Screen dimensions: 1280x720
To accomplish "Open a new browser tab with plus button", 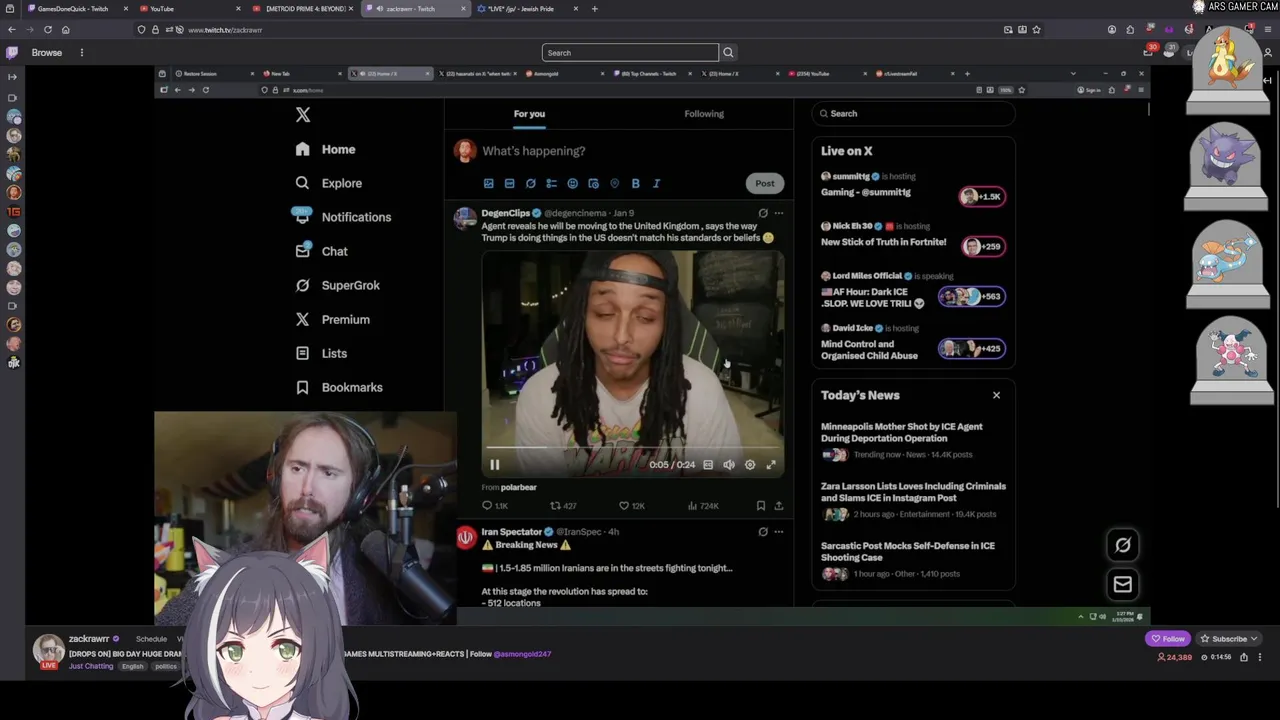I will 594,9.
